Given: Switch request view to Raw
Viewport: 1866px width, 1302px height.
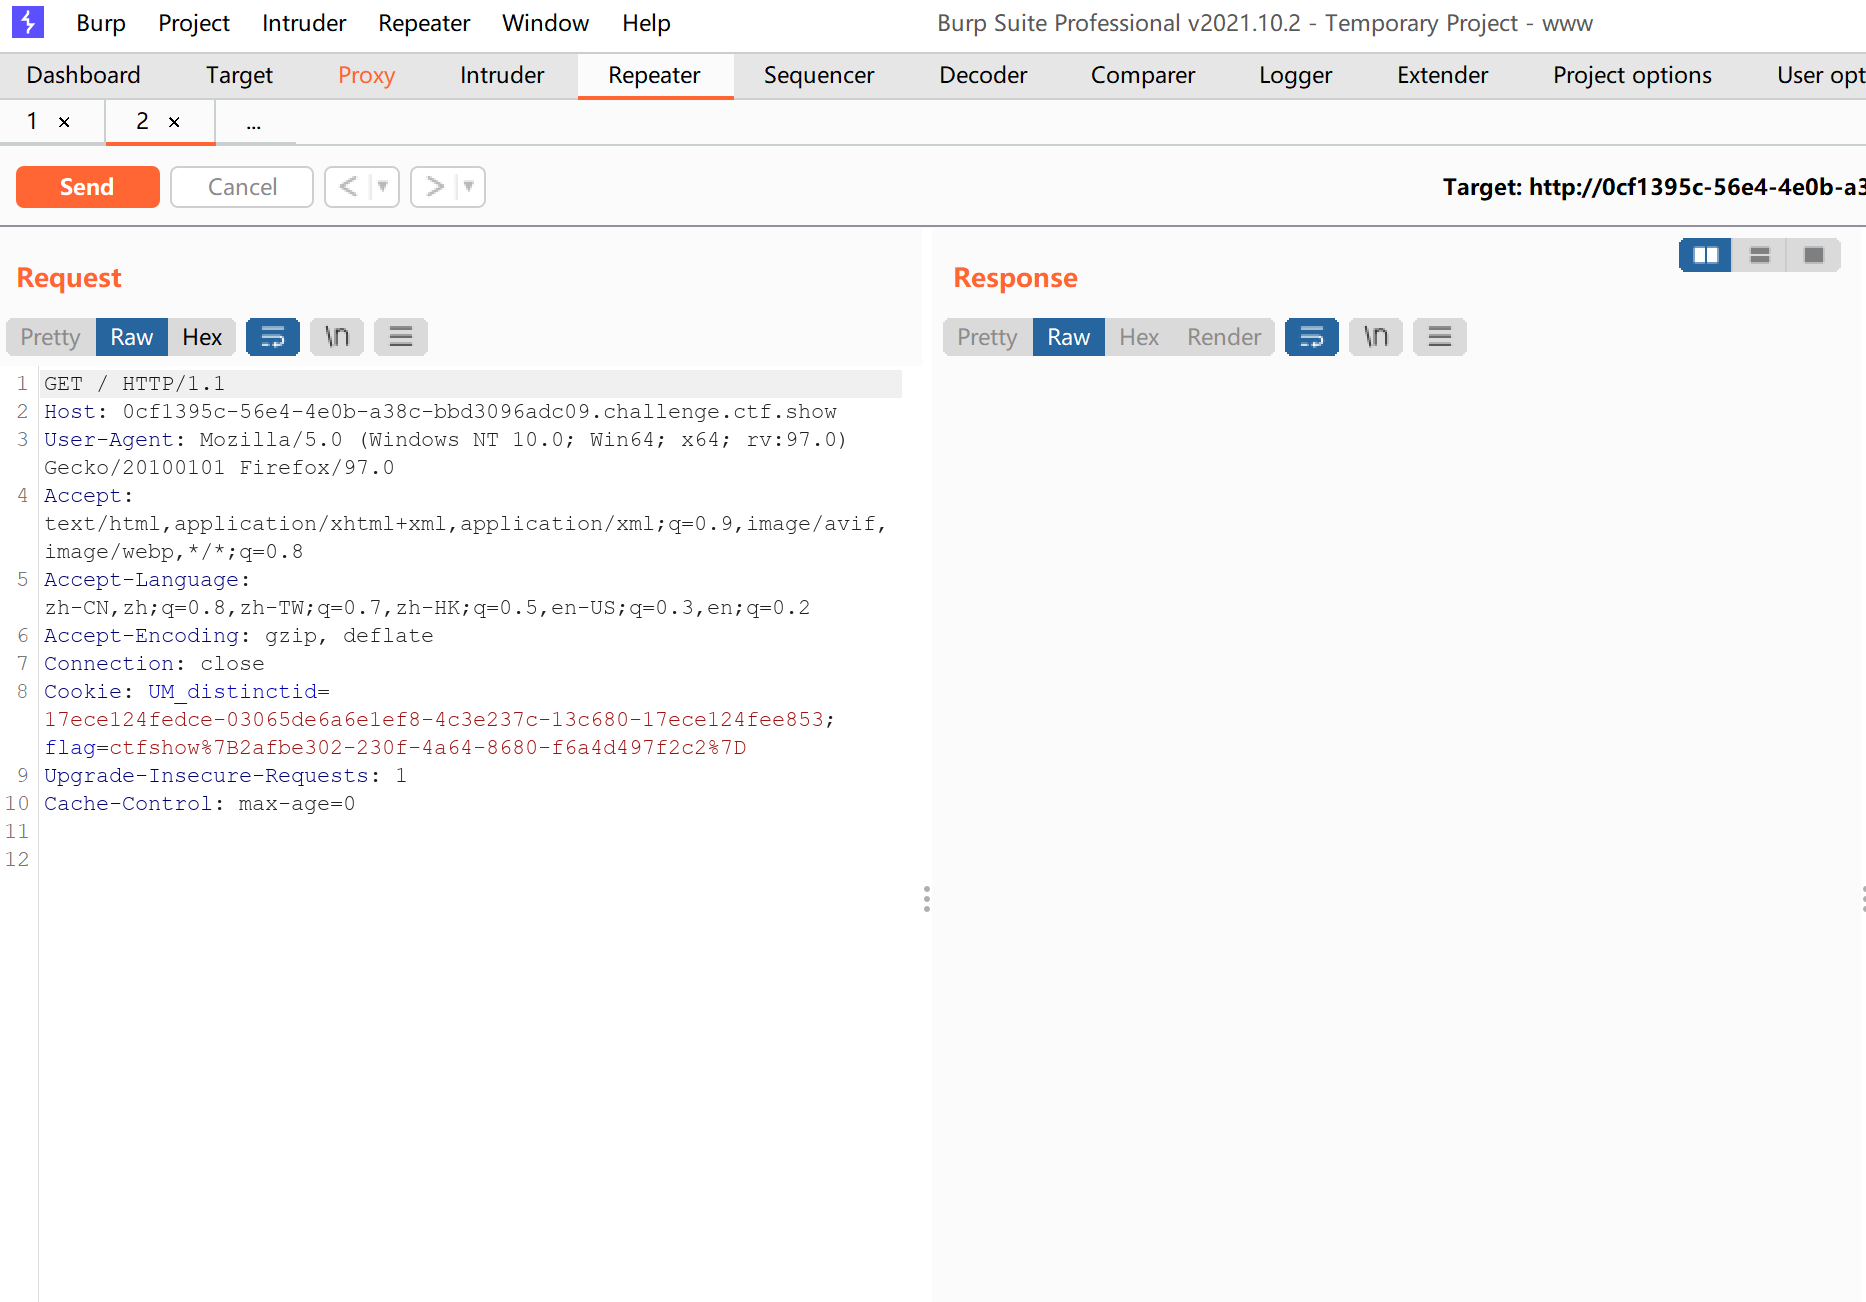Looking at the screenshot, I should click(x=132, y=337).
